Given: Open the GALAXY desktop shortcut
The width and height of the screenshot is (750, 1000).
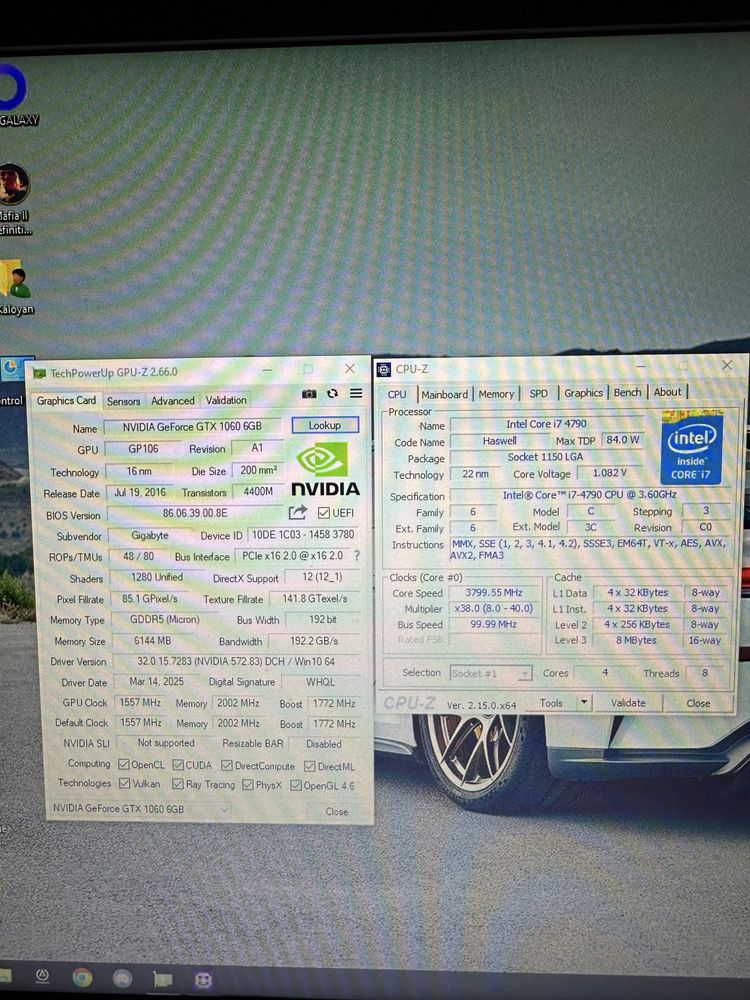Looking at the screenshot, I should (13, 94).
